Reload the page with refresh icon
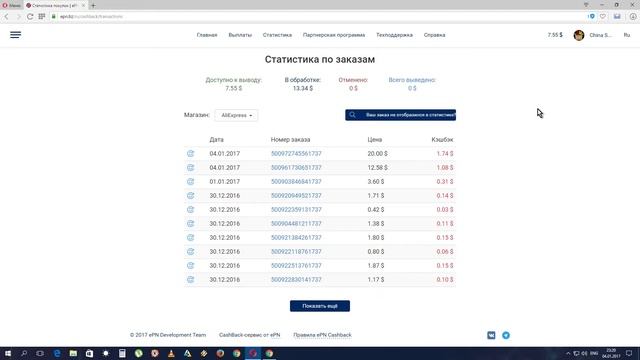The height and width of the screenshot is (360, 640). [30, 17]
